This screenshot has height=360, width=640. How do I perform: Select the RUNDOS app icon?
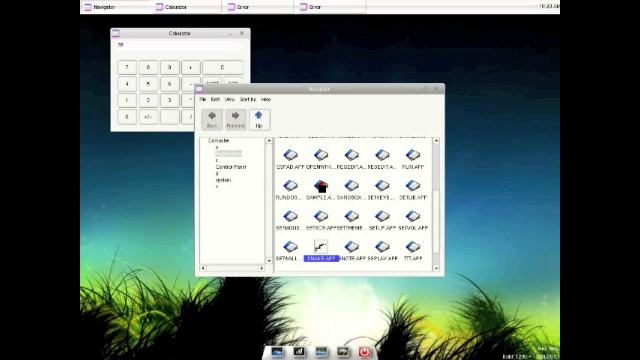pos(289,189)
